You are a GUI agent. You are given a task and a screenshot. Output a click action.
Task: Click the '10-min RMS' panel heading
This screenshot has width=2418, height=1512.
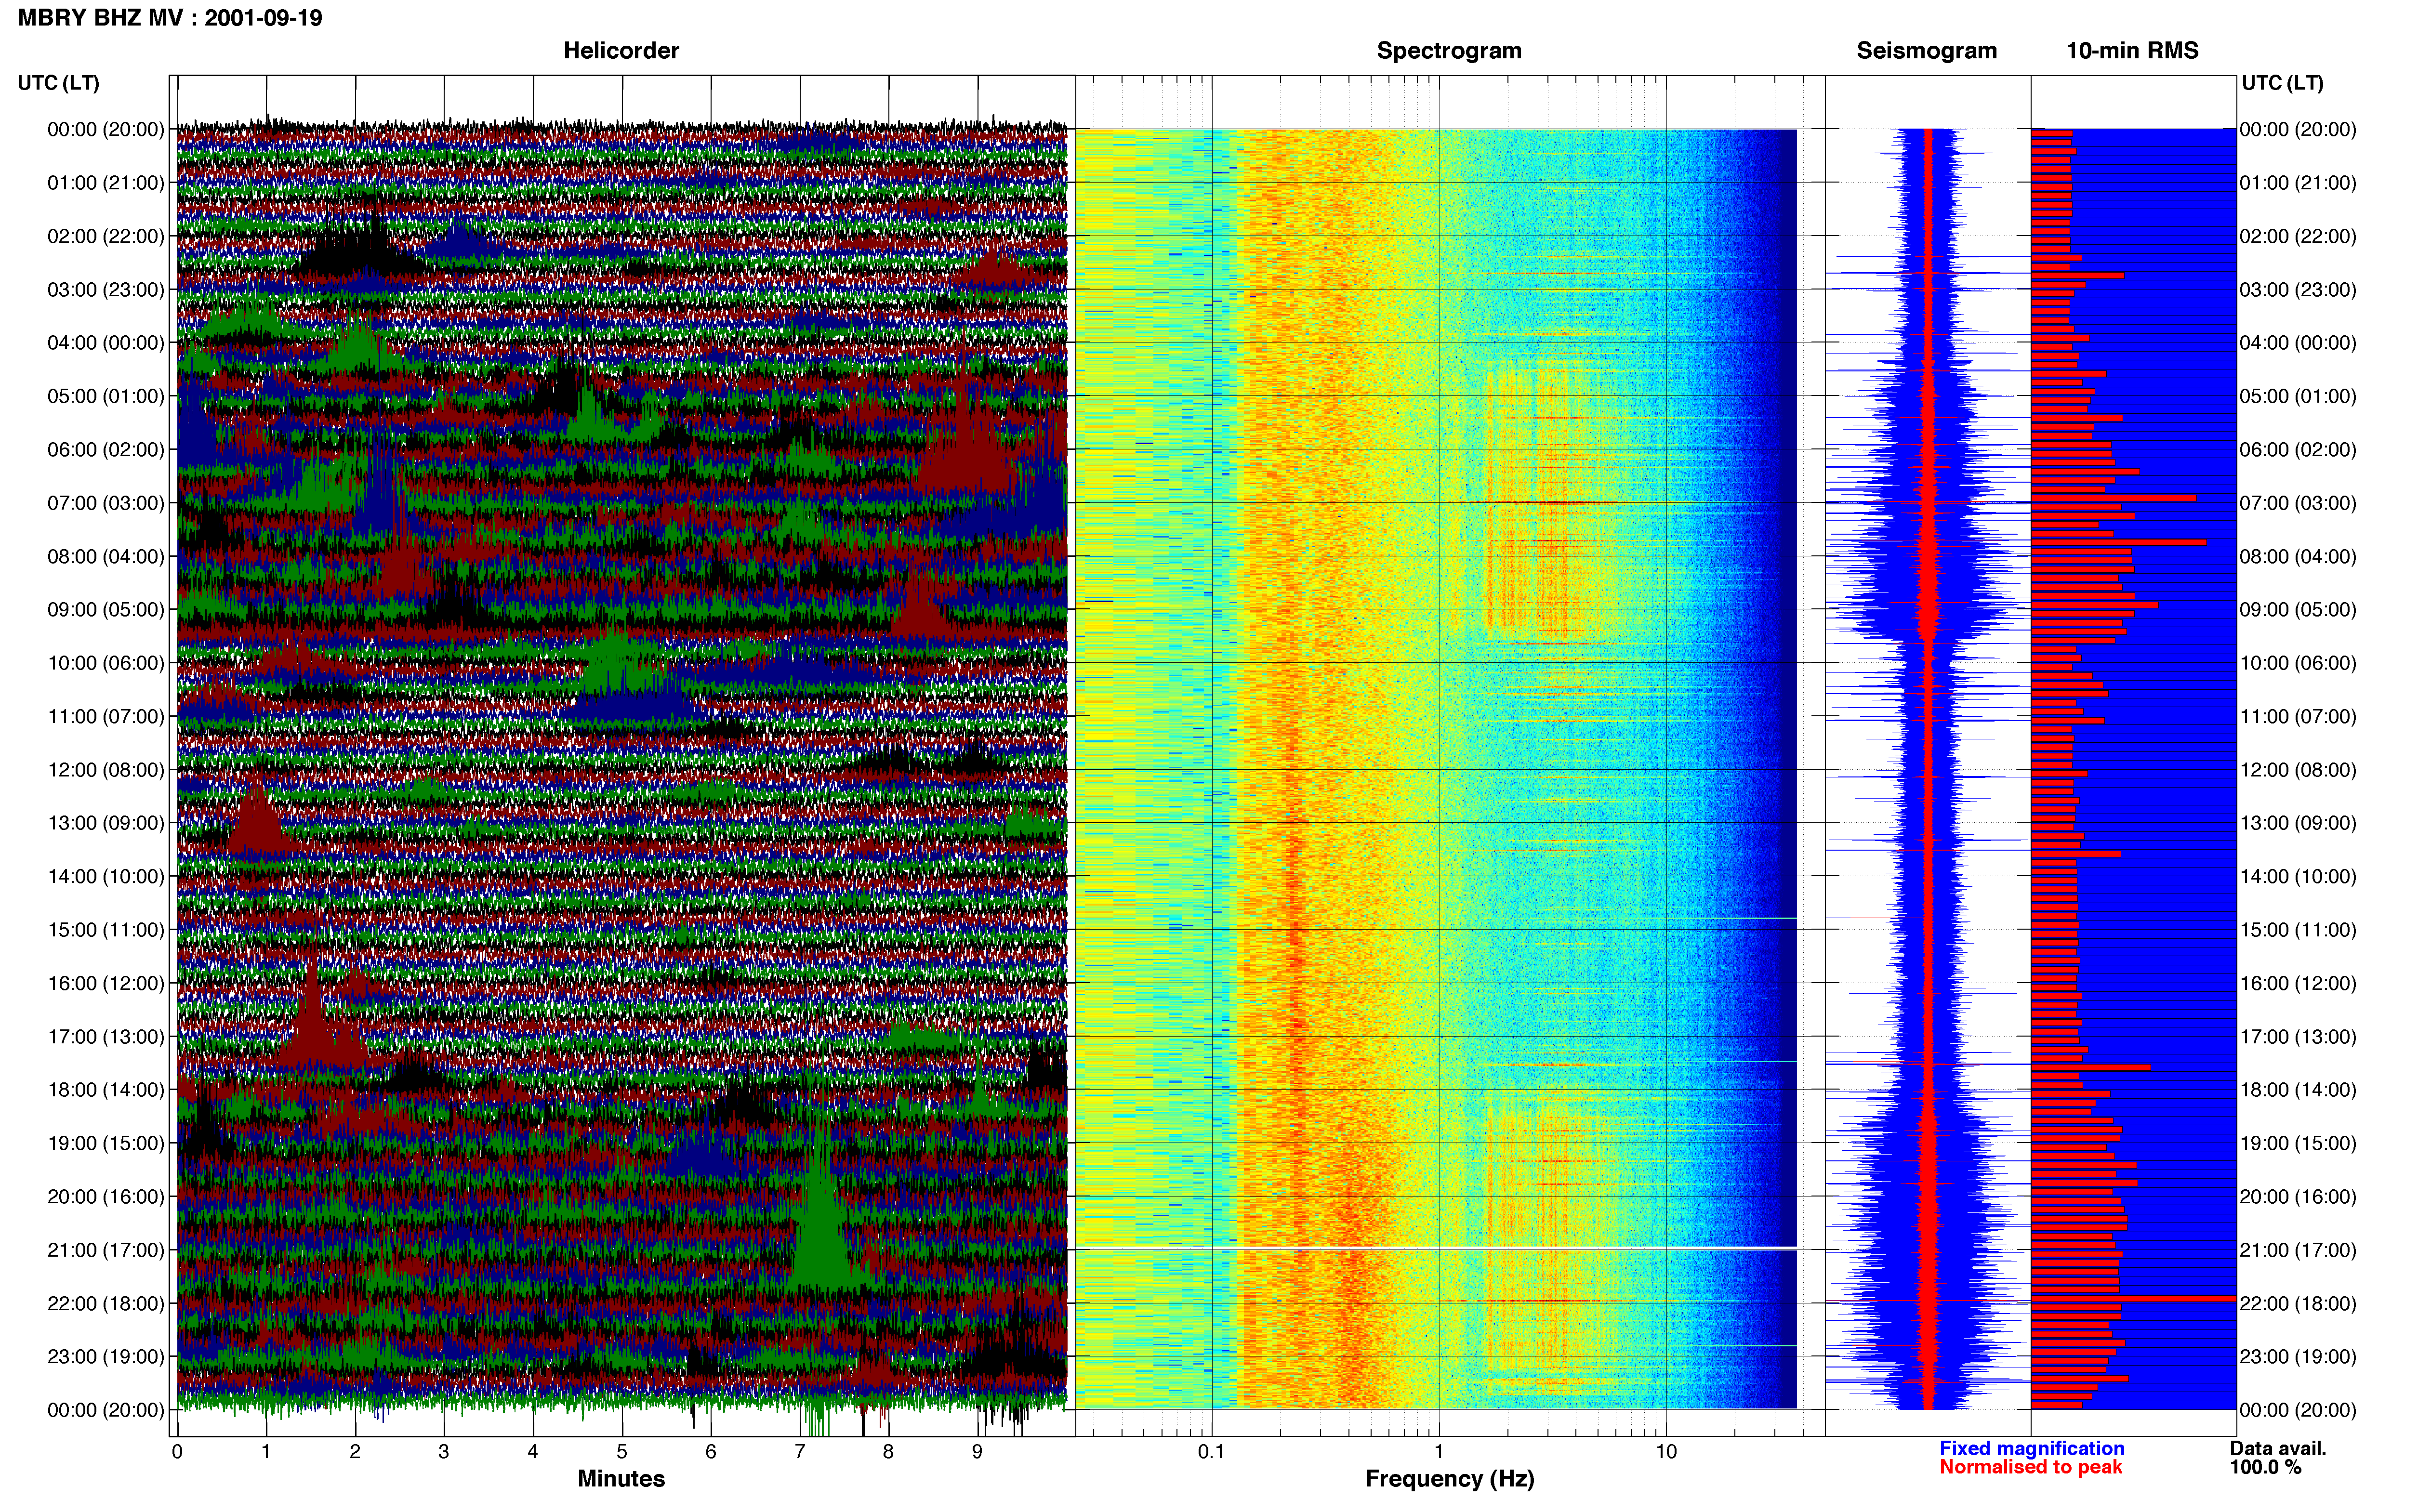(x=2132, y=51)
